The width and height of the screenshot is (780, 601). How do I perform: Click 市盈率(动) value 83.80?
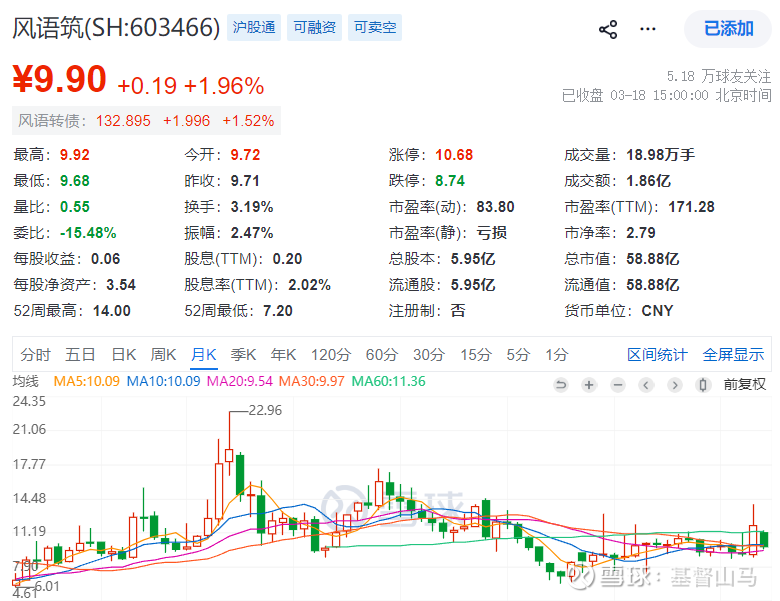pyautogui.click(x=495, y=206)
